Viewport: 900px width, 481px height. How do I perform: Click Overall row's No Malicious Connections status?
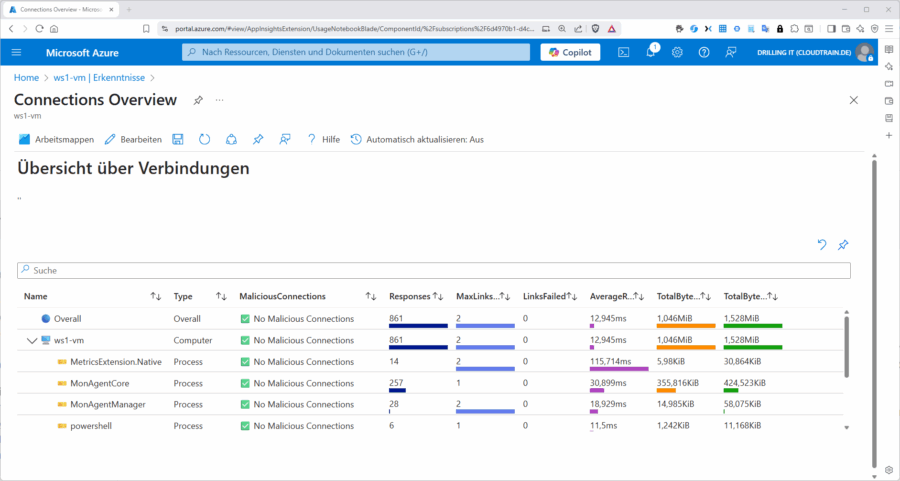[297, 319]
